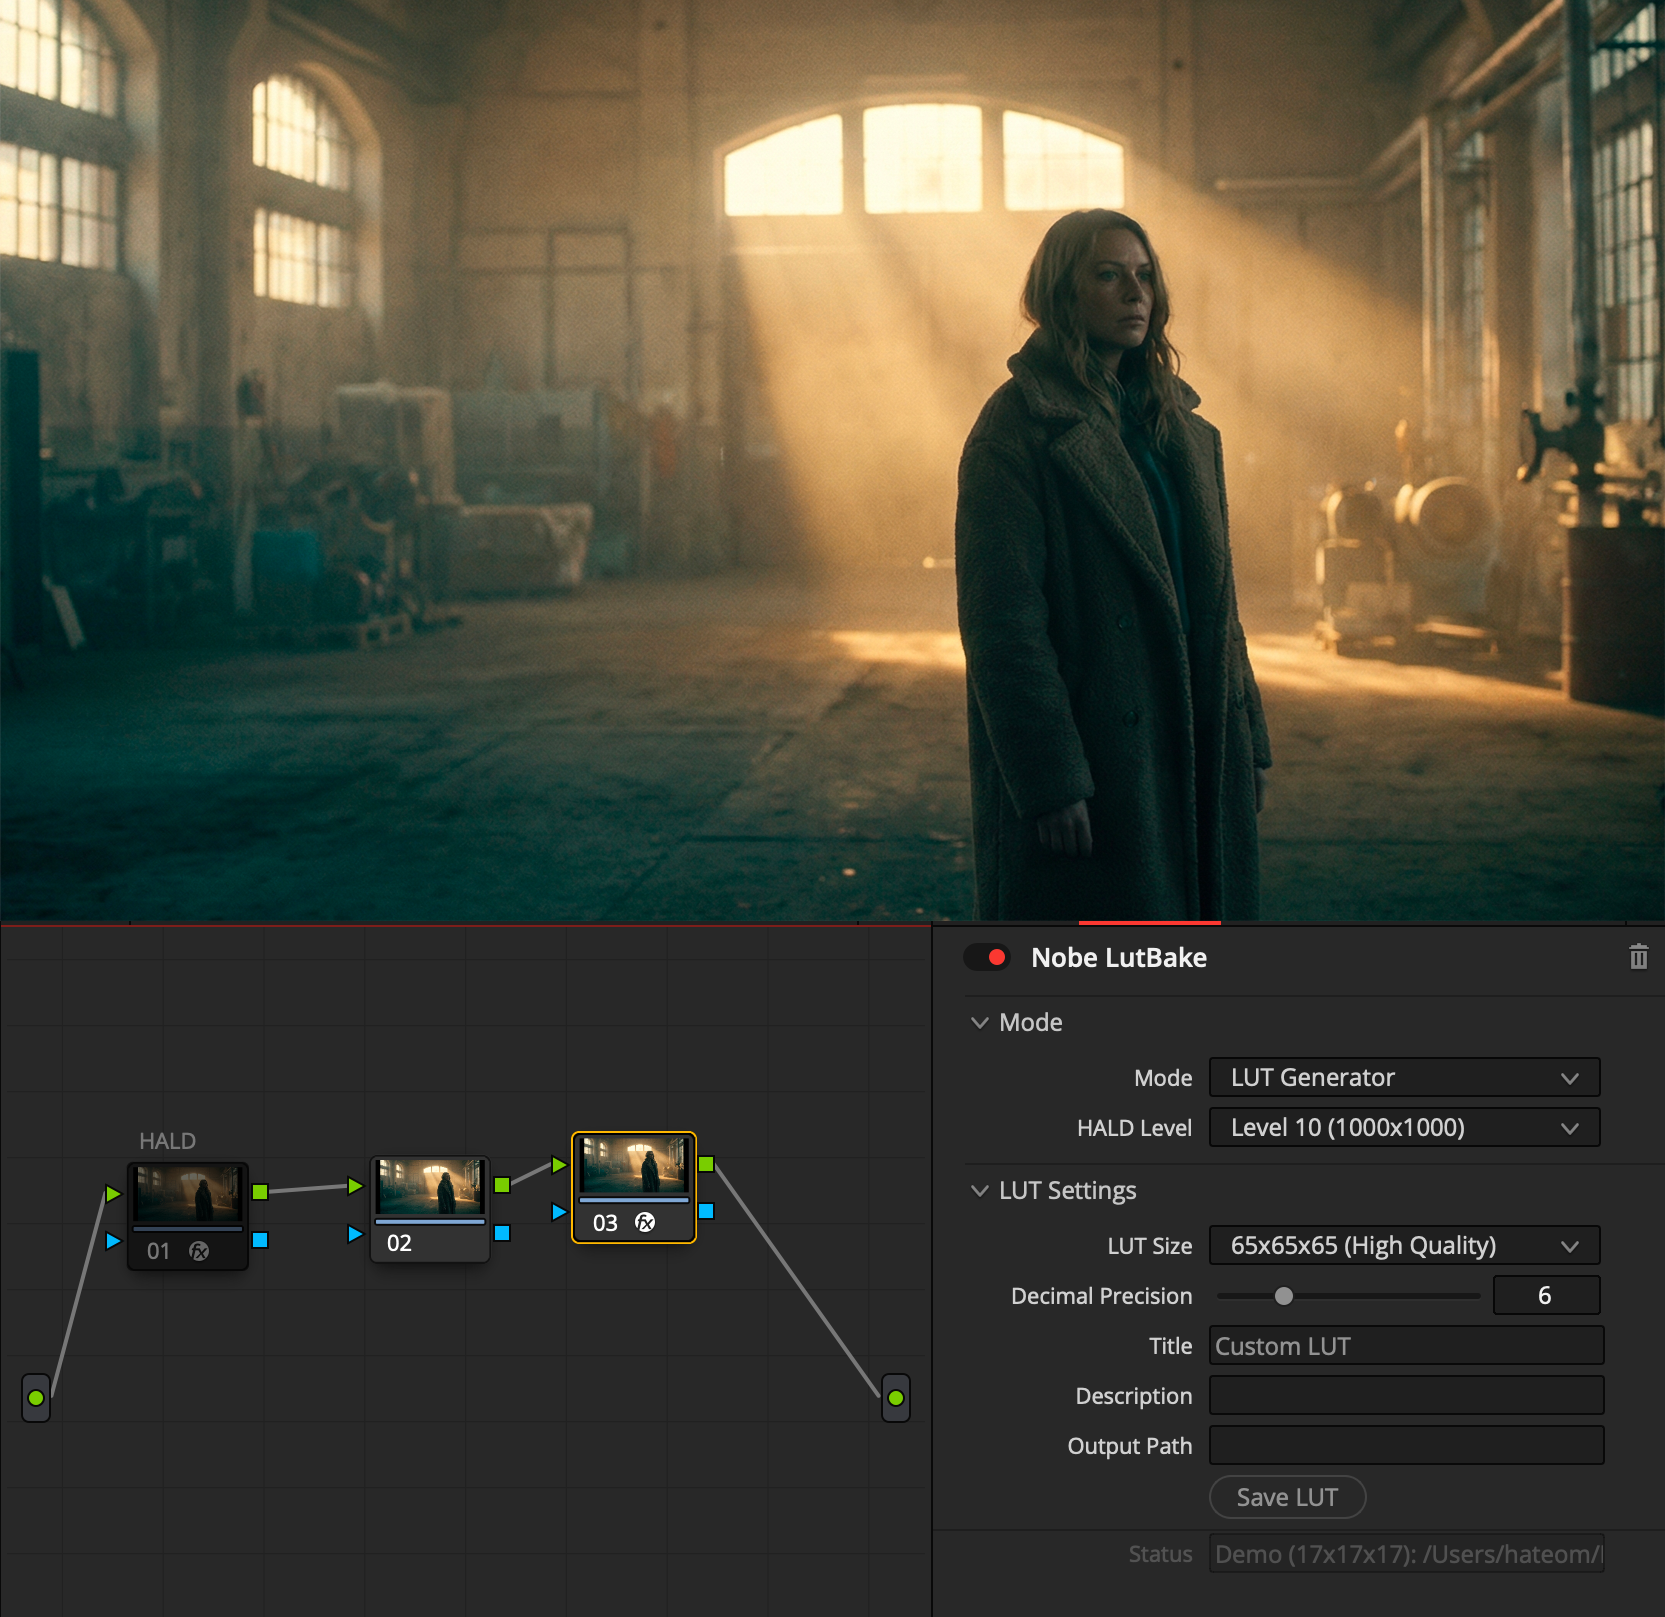Click the fx badge on node 01
Viewport: 1665px width, 1617px height.
(x=199, y=1251)
